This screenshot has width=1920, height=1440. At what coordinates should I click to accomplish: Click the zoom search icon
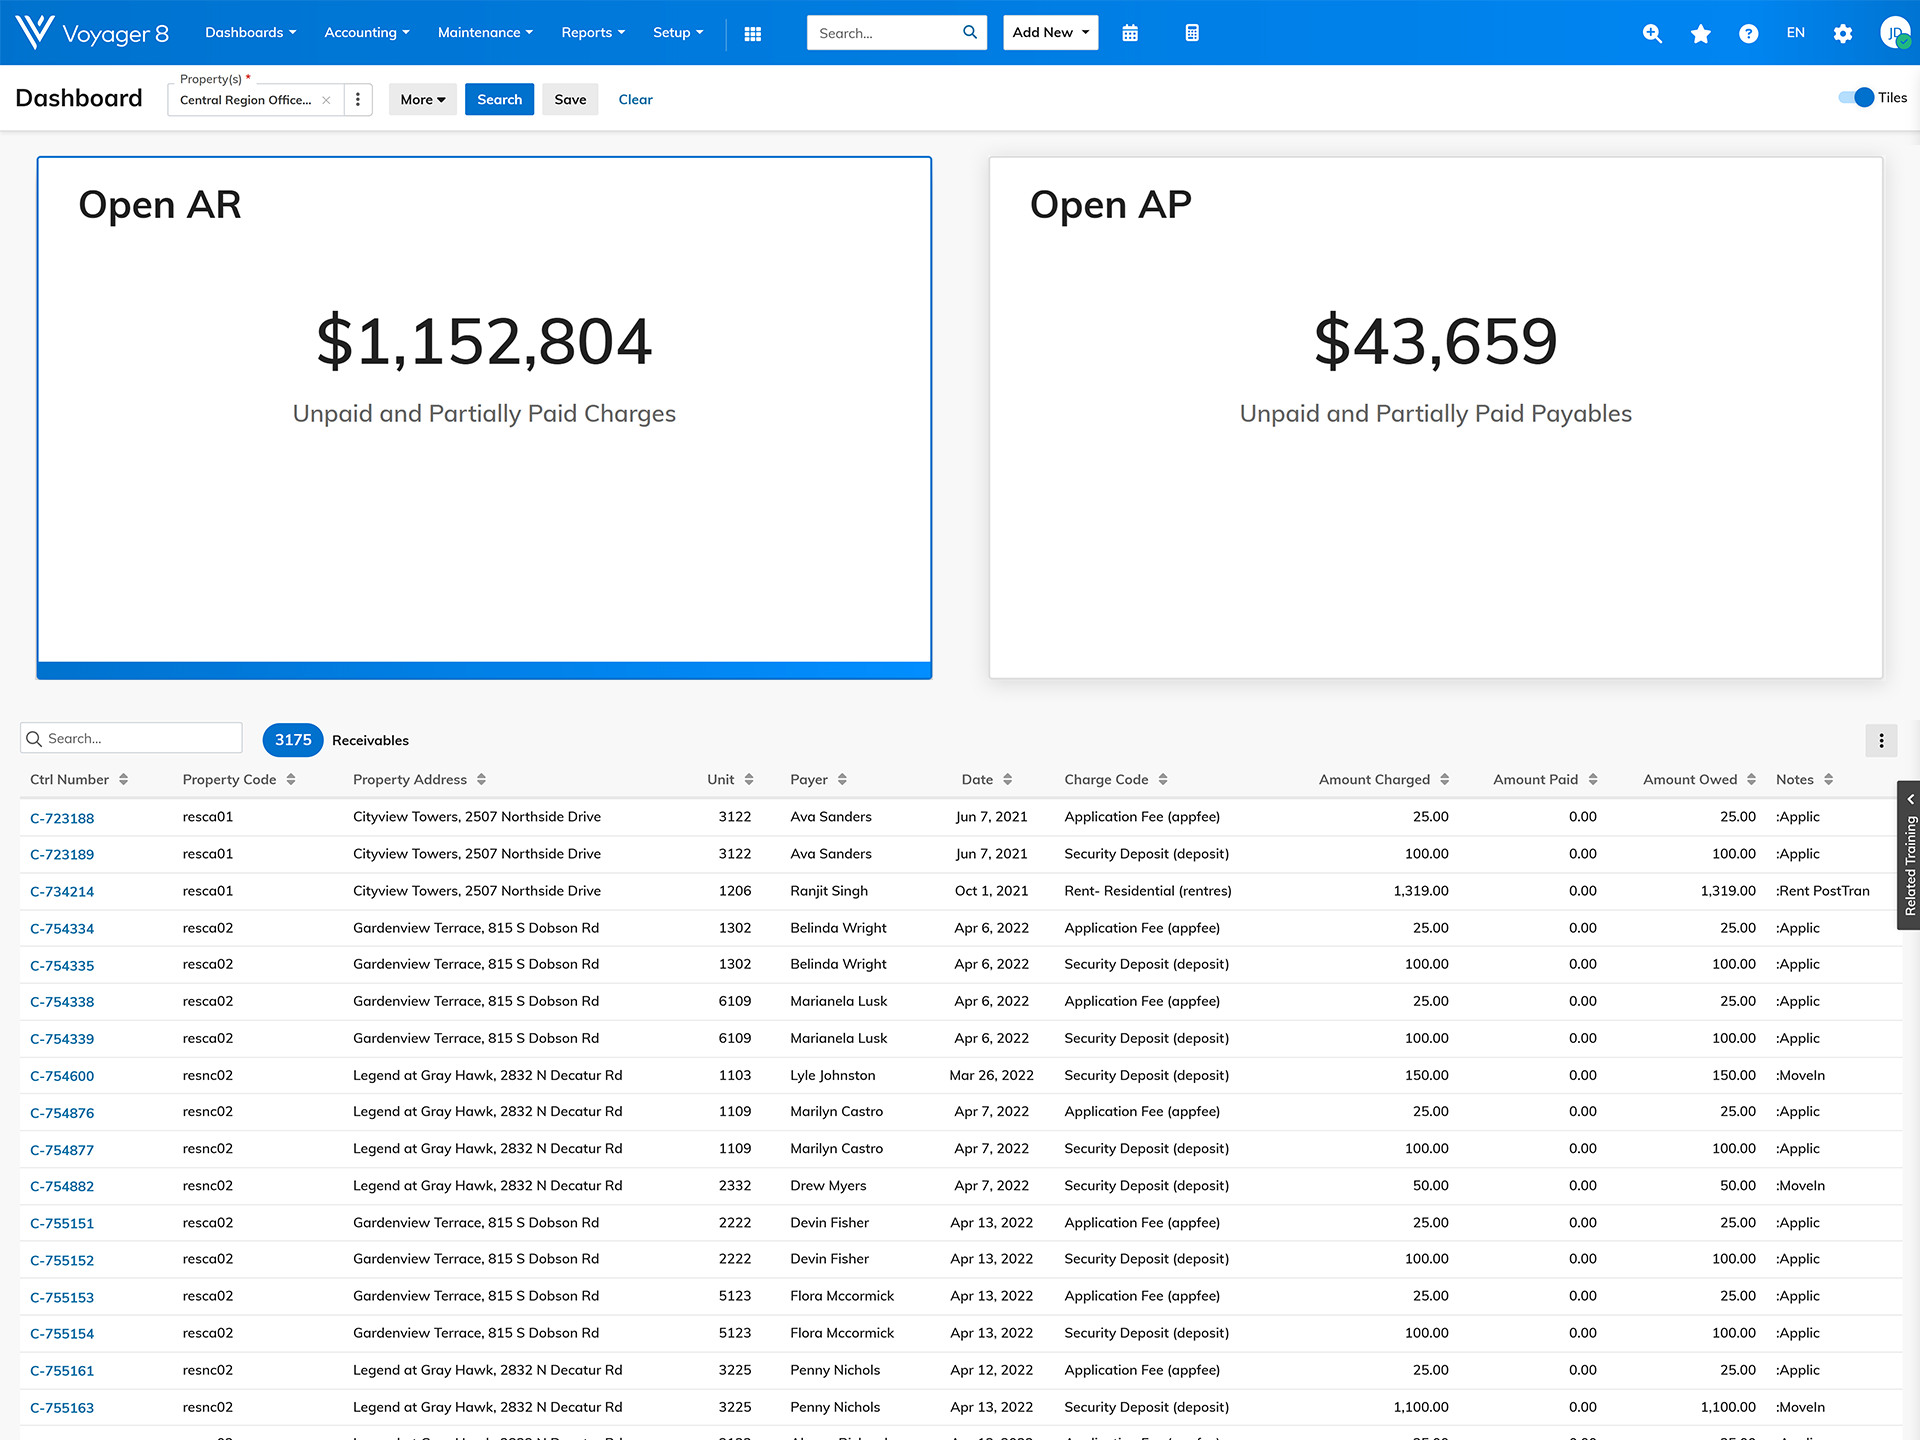pos(1652,34)
